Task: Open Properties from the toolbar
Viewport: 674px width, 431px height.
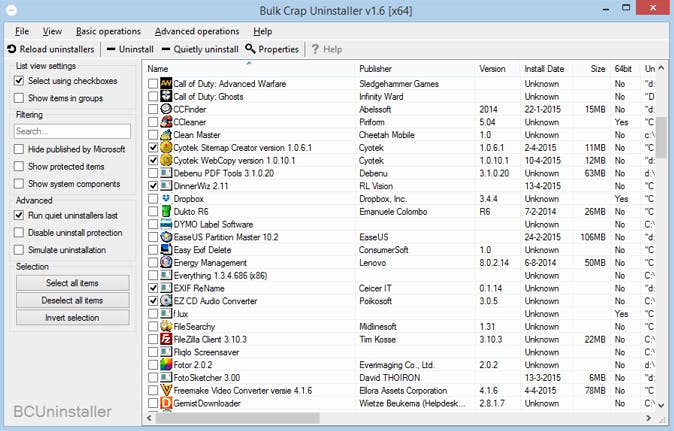Action: pyautogui.click(x=272, y=49)
